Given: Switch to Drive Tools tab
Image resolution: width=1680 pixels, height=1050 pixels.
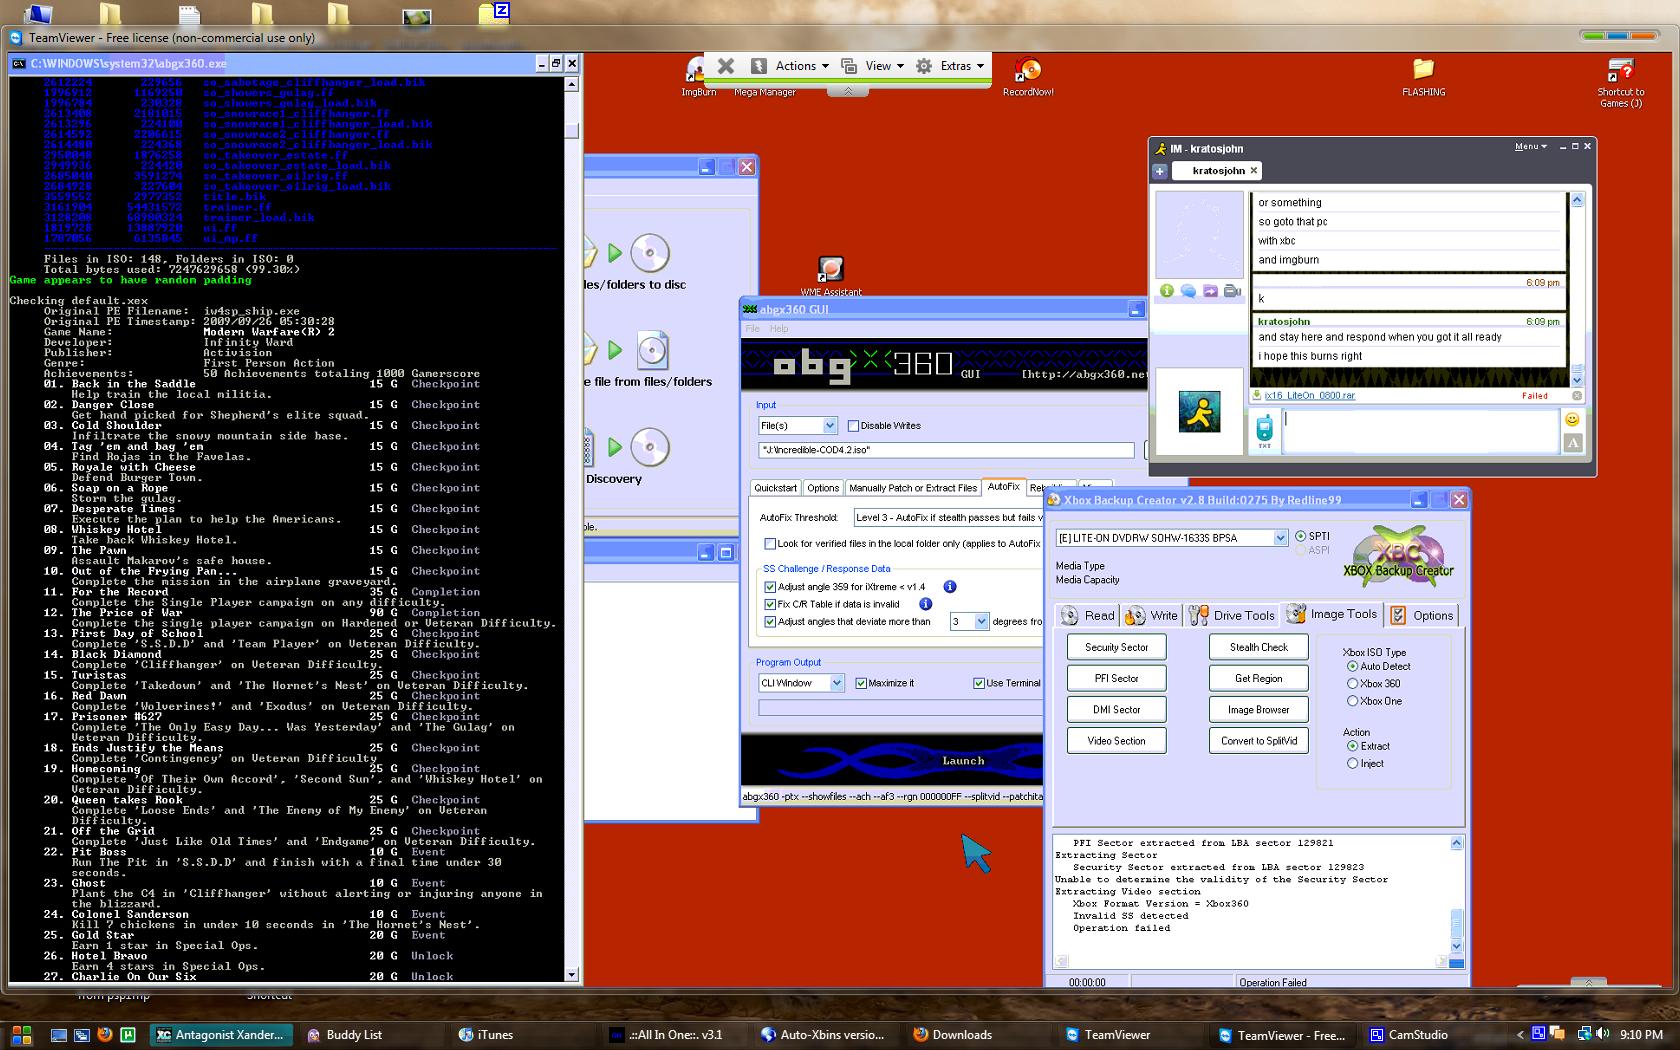Looking at the screenshot, I should (x=1232, y=616).
